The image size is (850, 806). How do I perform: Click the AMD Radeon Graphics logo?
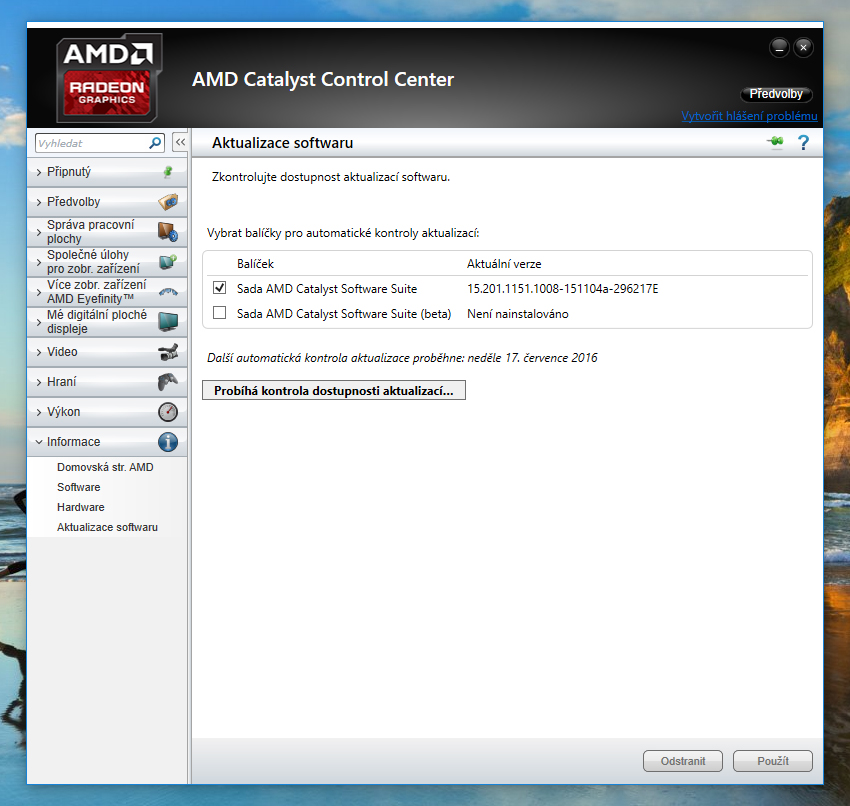point(108,78)
